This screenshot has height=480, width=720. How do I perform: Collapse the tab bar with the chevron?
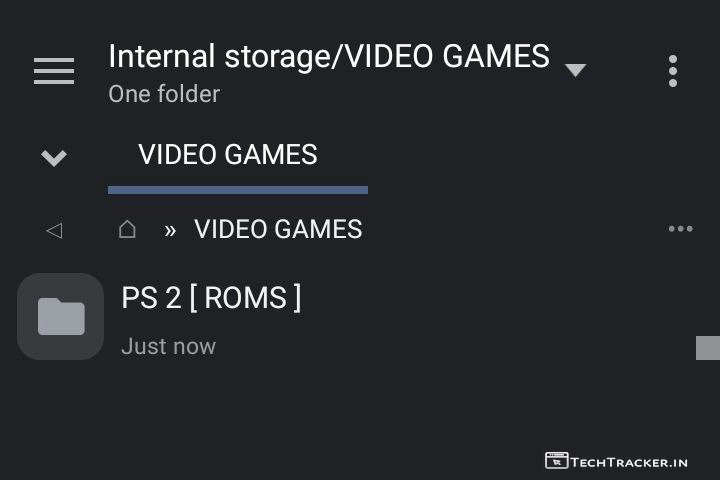[x=54, y=157]
